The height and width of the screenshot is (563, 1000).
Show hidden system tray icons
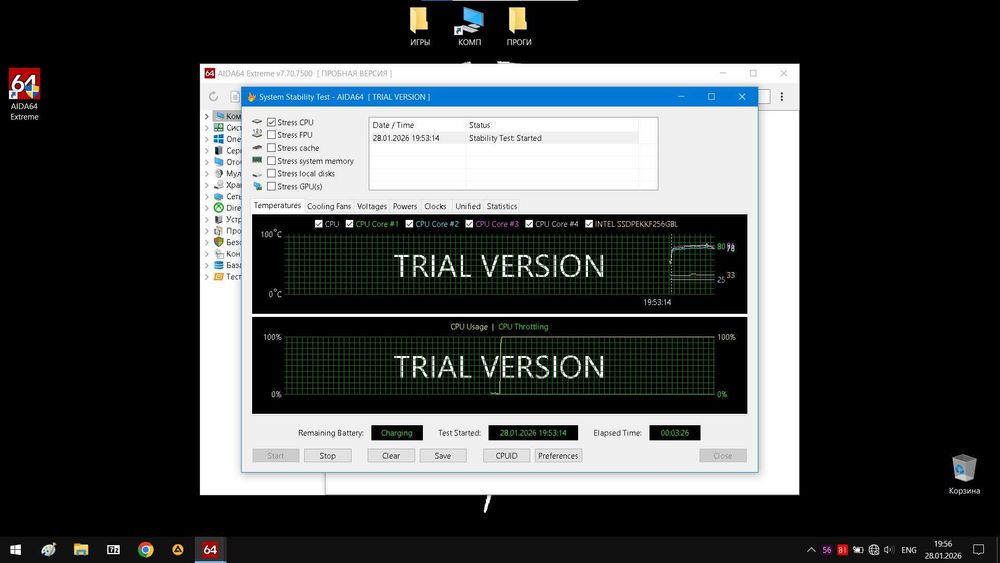click(x=811, y=550)
